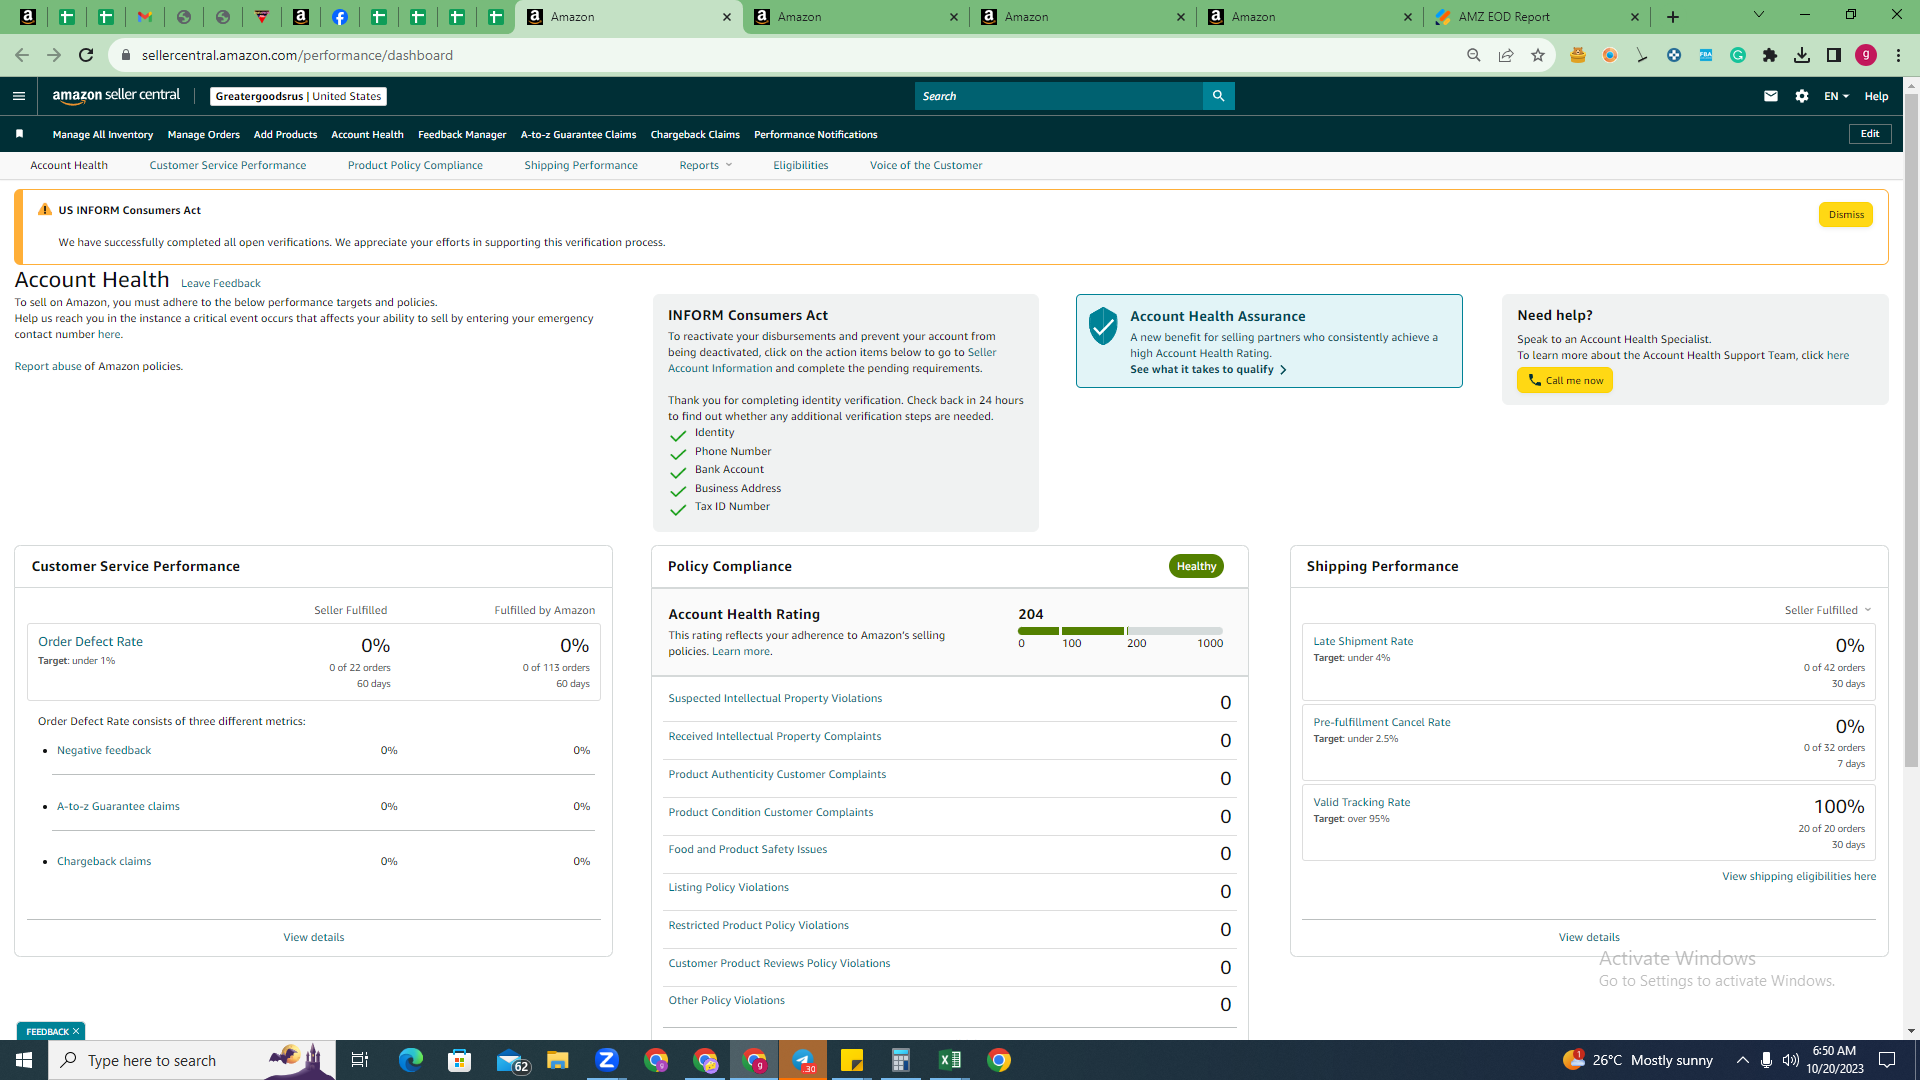Open the Voice of the Customer tab
Image resolution: width=1920 pixels, height=1080 pixels.
(x=926, y=165)
